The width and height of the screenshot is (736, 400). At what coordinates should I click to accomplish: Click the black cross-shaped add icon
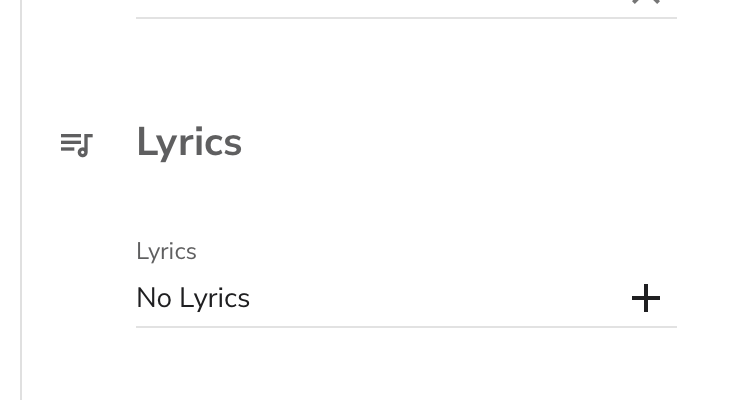[x=646, y=298]
